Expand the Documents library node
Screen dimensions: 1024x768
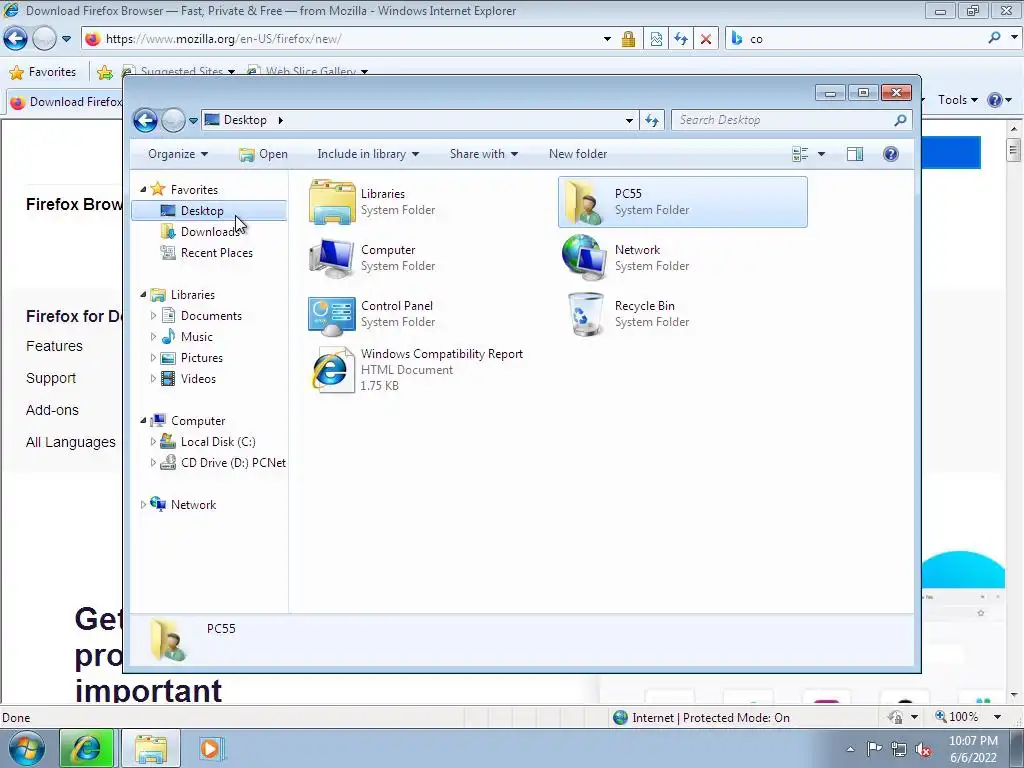pyautogui.click(x=153, y=316)
